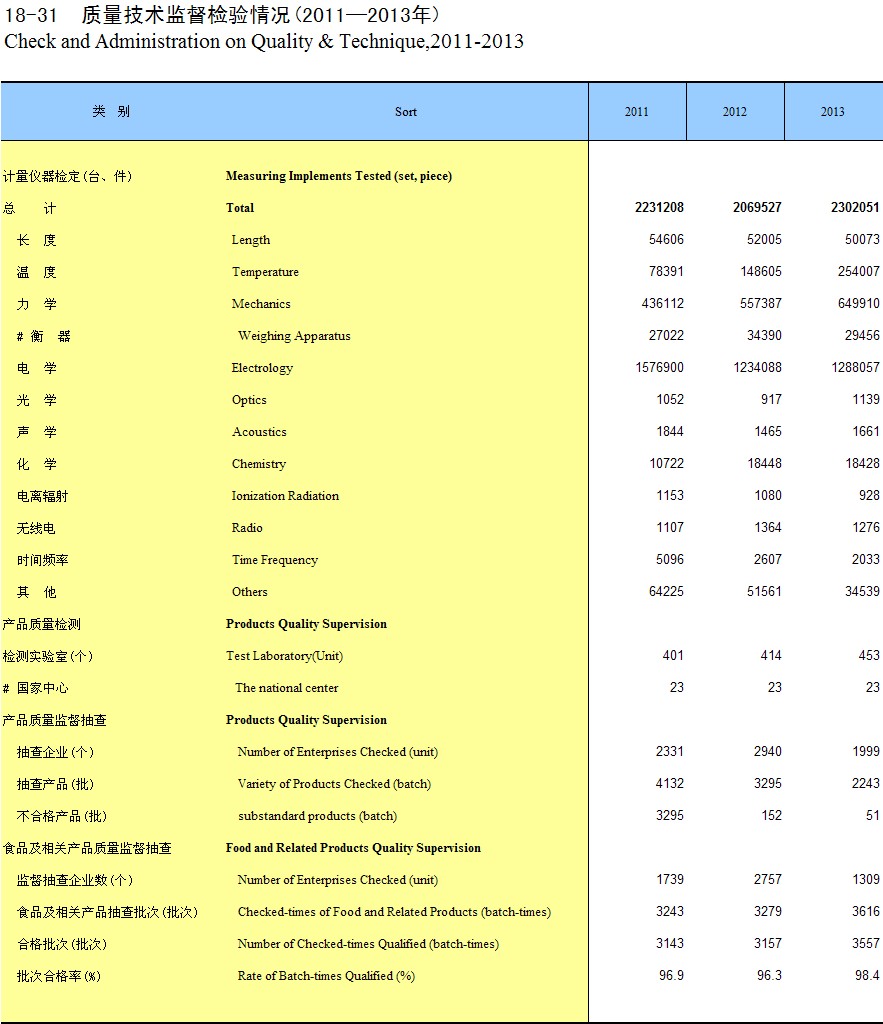Screen dimensions: 883x1024
Task: Click the Sort column header
Action: click(x=405, y=112)
